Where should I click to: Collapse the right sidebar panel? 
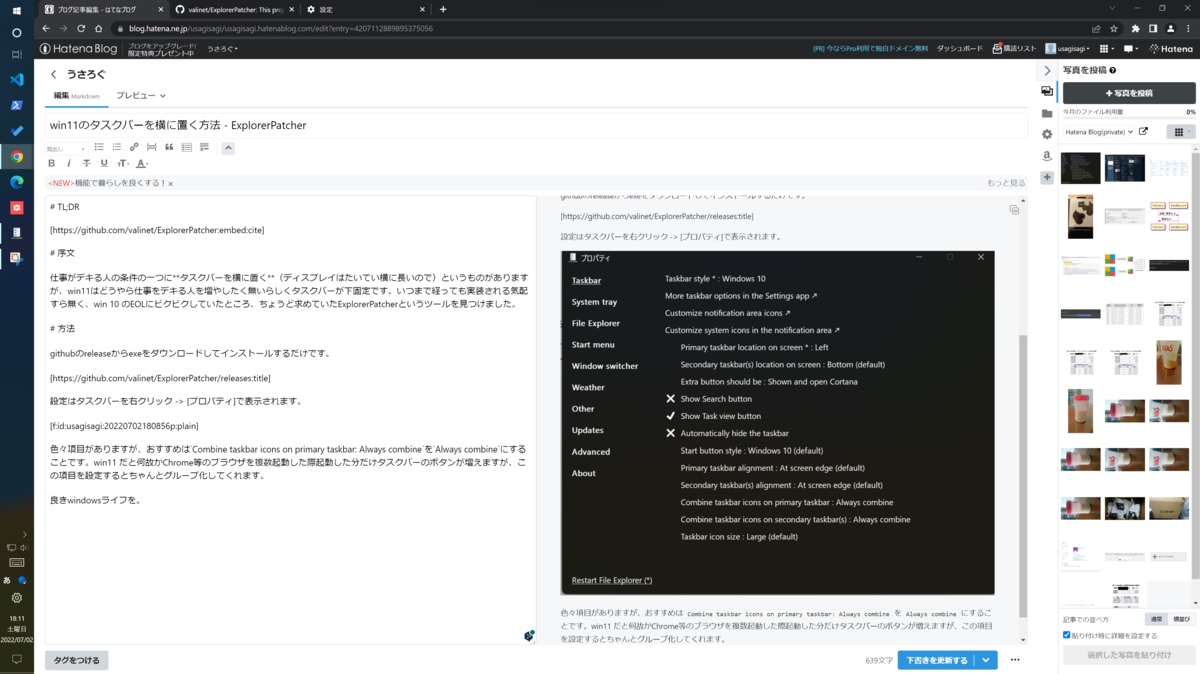(1047, 71)
